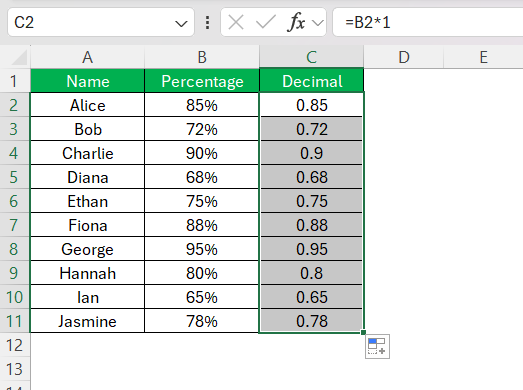Viewport: 523px width, 390px height.
Task: Click the 80% percentage cell
Action: pyautogui.click(x=202, y=273)
